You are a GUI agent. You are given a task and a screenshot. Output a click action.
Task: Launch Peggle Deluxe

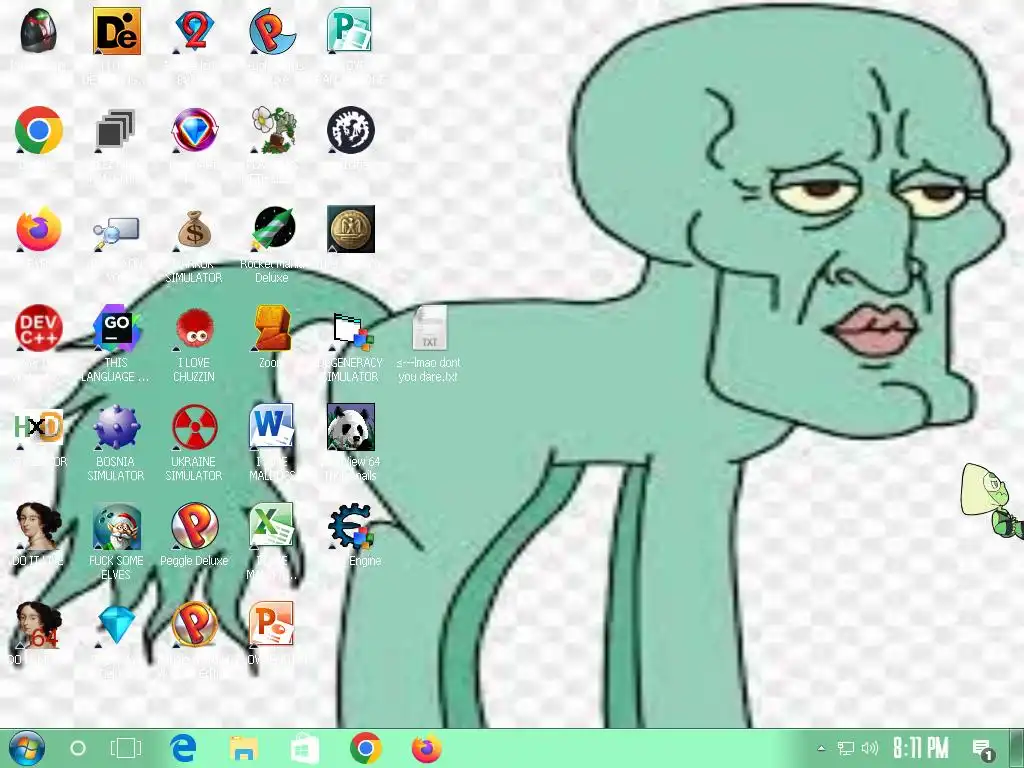194,527
